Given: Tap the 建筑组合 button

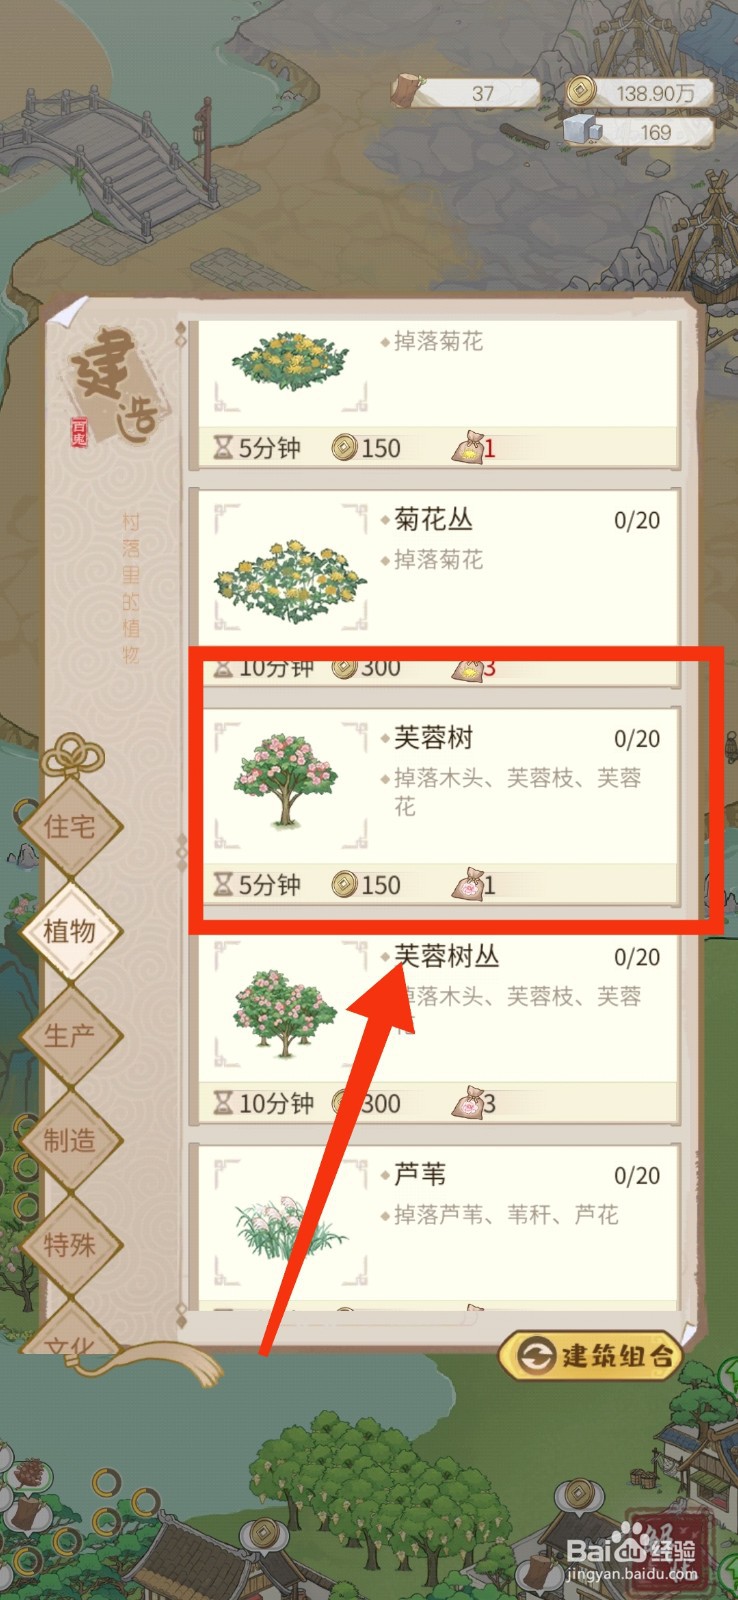Looking at the screenshot, I should [x=592, y=1355].
